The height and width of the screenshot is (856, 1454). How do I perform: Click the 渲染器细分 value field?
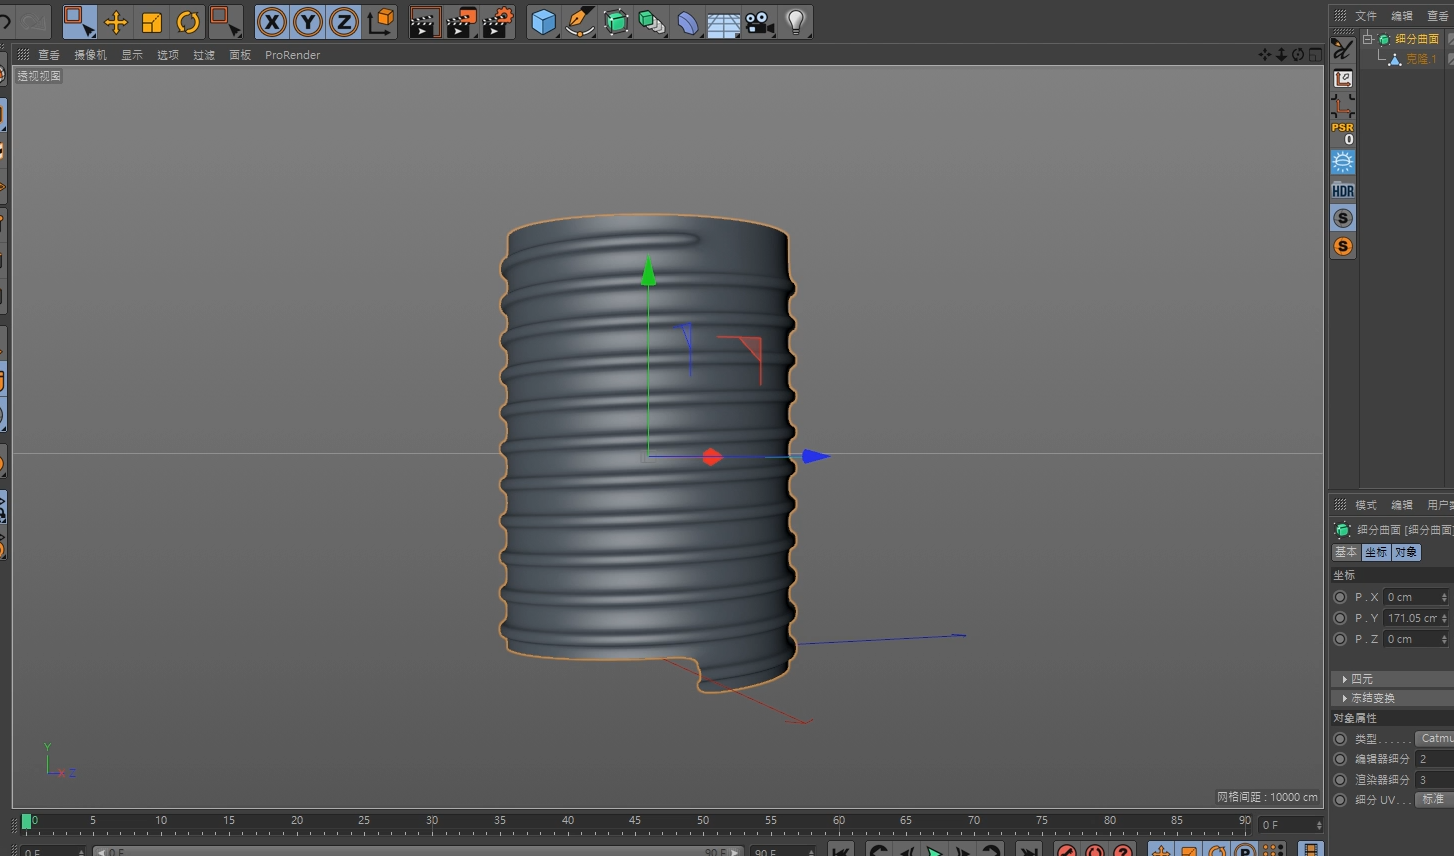click(x=1434, y=780)
